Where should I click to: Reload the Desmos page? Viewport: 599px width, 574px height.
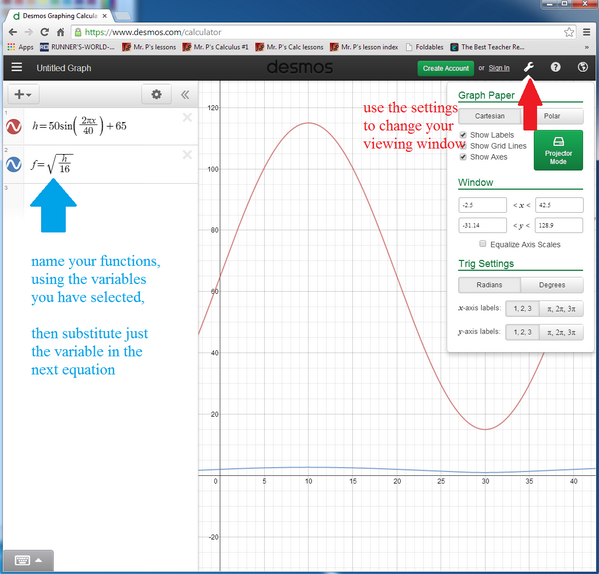pos(45,32)
